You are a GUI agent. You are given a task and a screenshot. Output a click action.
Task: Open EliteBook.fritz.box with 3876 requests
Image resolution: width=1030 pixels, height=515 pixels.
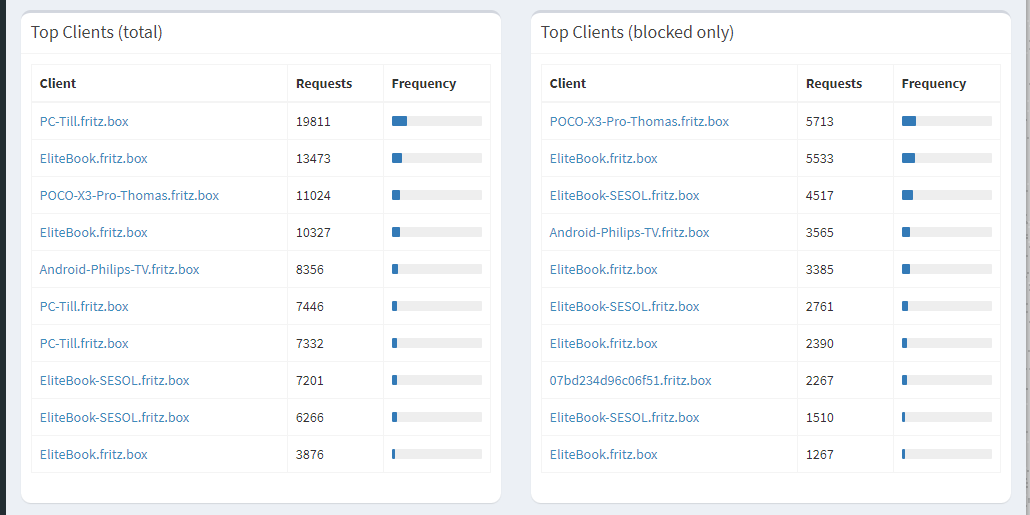[93, 454]
